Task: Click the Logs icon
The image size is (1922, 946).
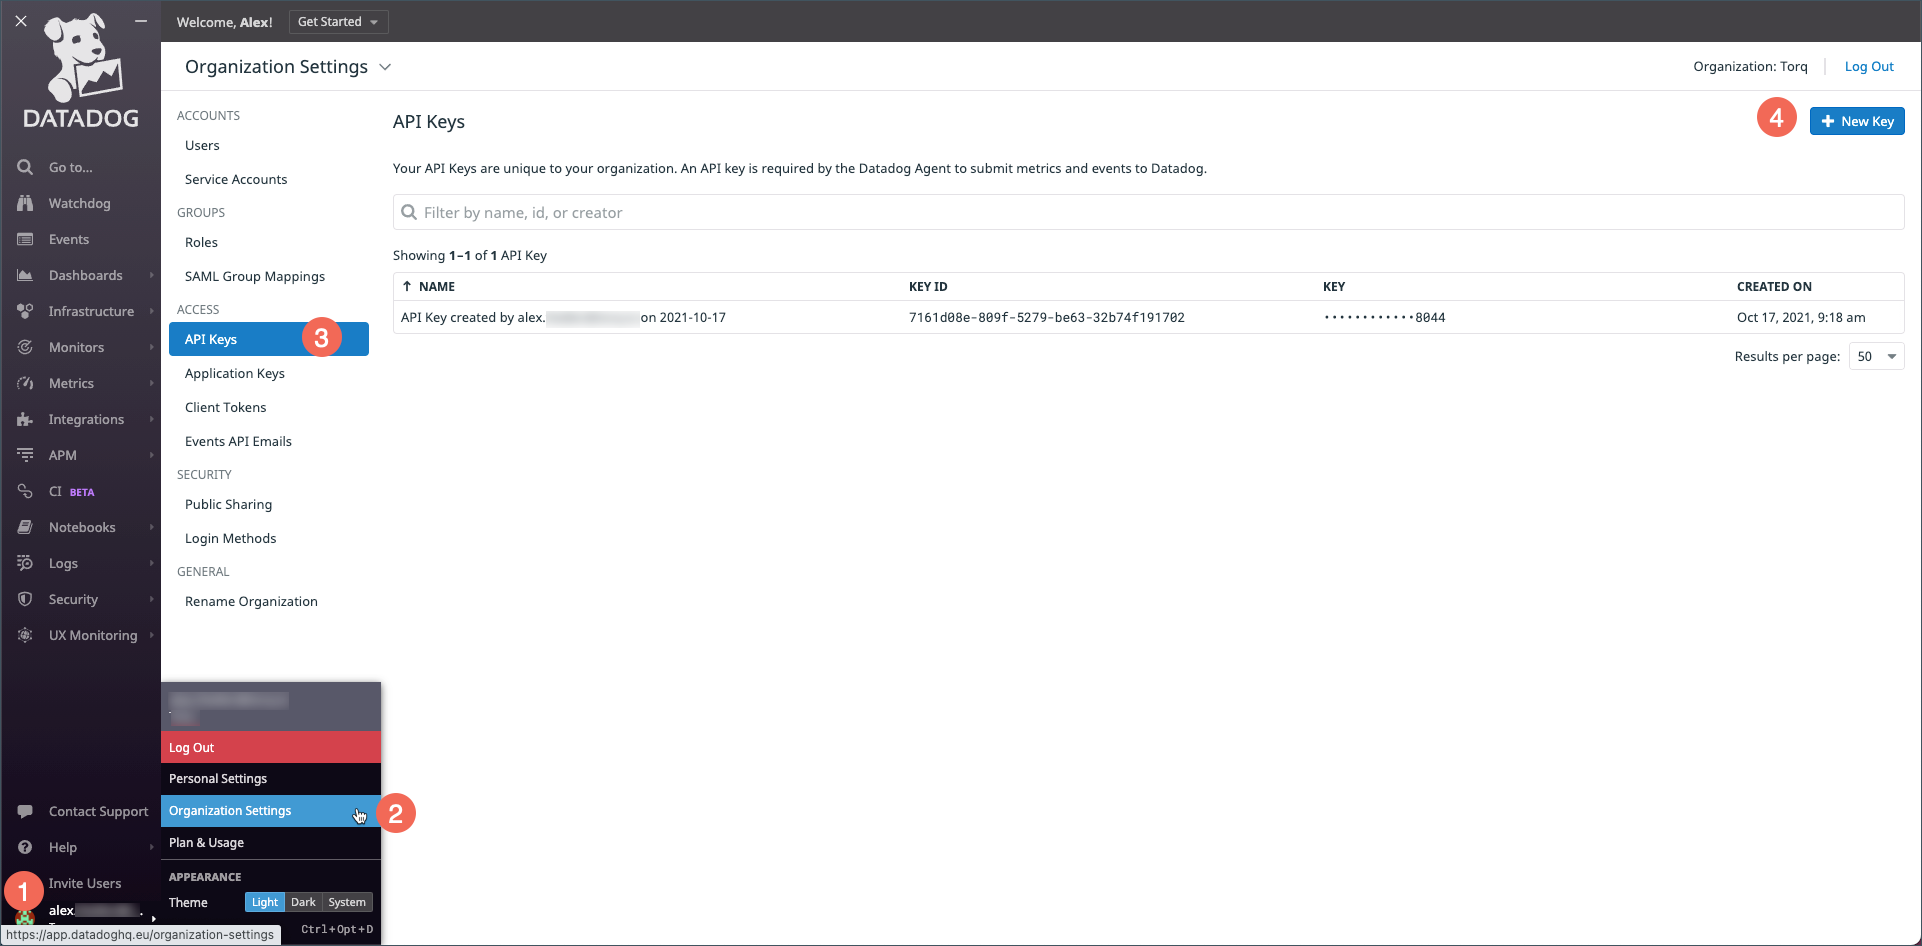Action: pos(25,563)
